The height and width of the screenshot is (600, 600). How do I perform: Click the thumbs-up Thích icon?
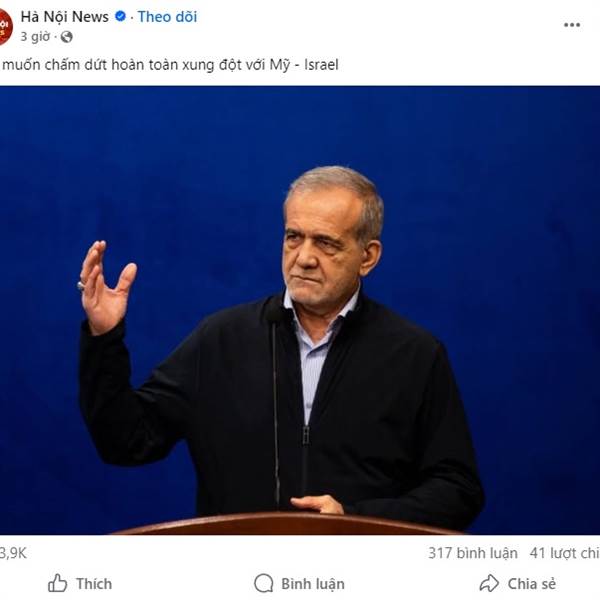coord(57,583)
